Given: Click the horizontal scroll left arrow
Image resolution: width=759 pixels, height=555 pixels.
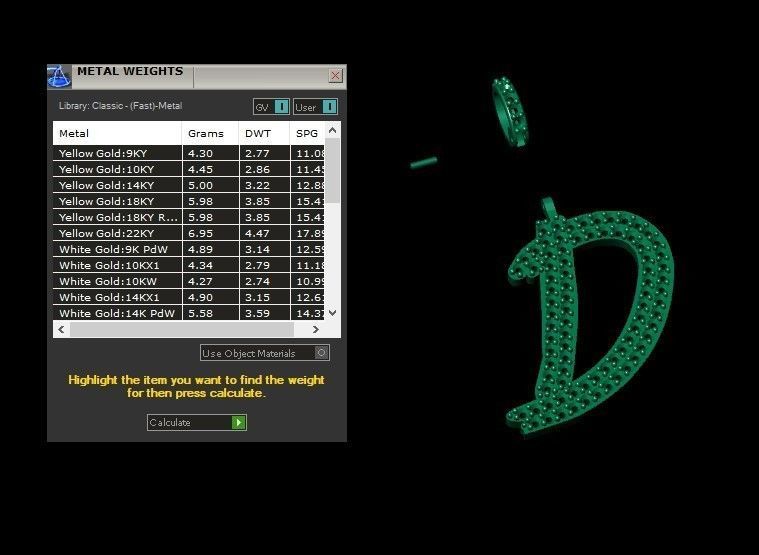Looking at the screenshot, I should (x=61, y=330).
